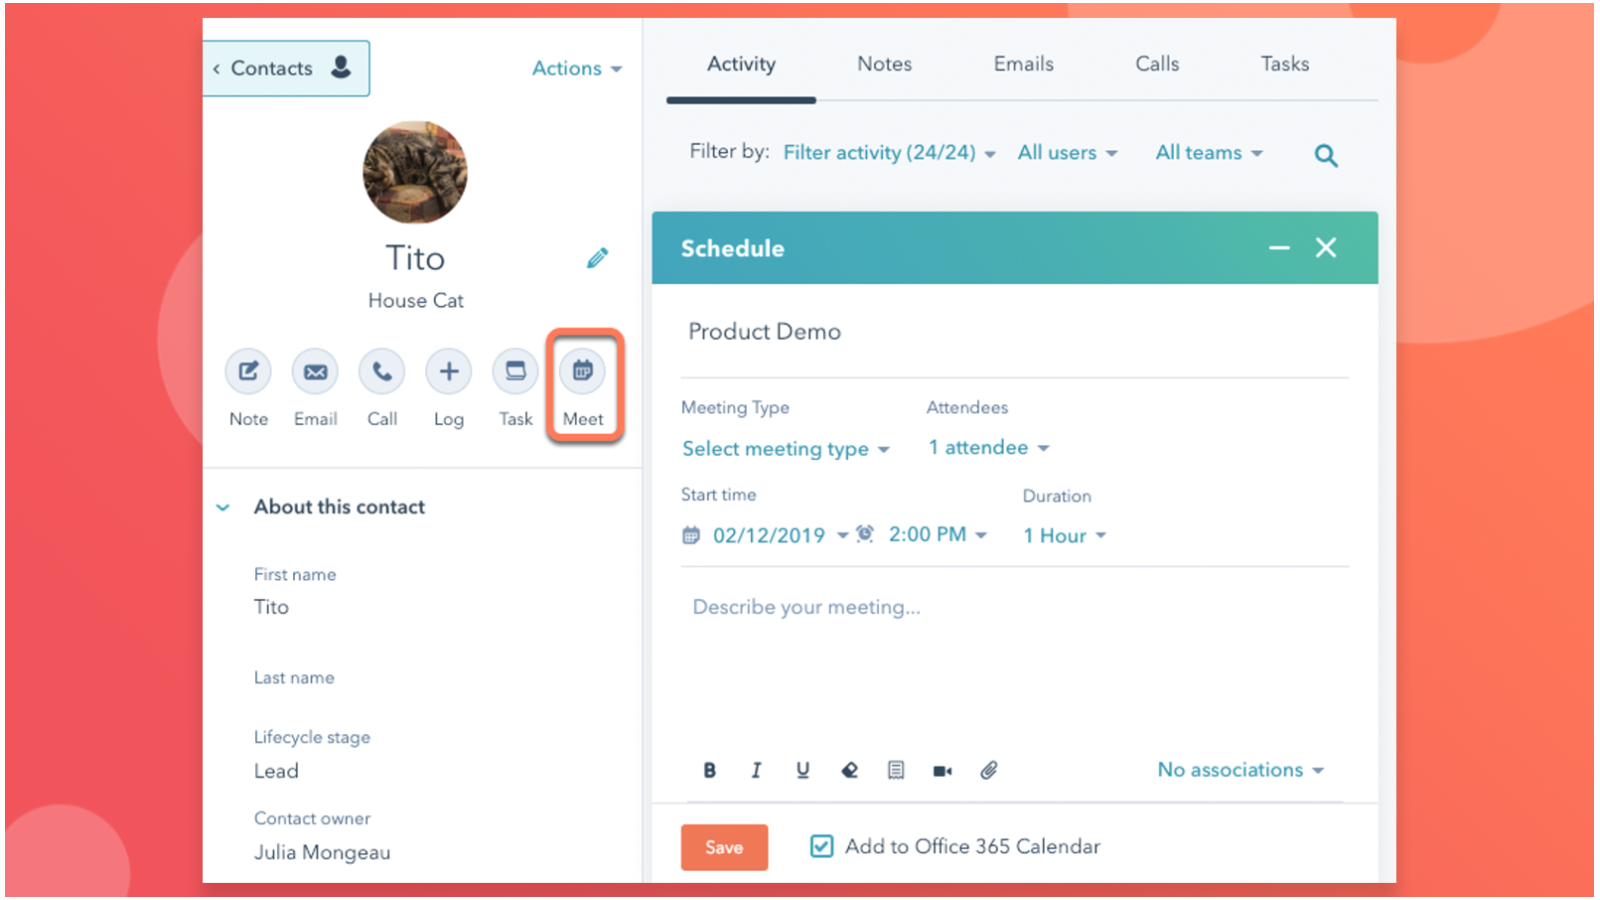Save the scheduled meeting
The image size is (1600, 900).
click(x=724, y=847)
